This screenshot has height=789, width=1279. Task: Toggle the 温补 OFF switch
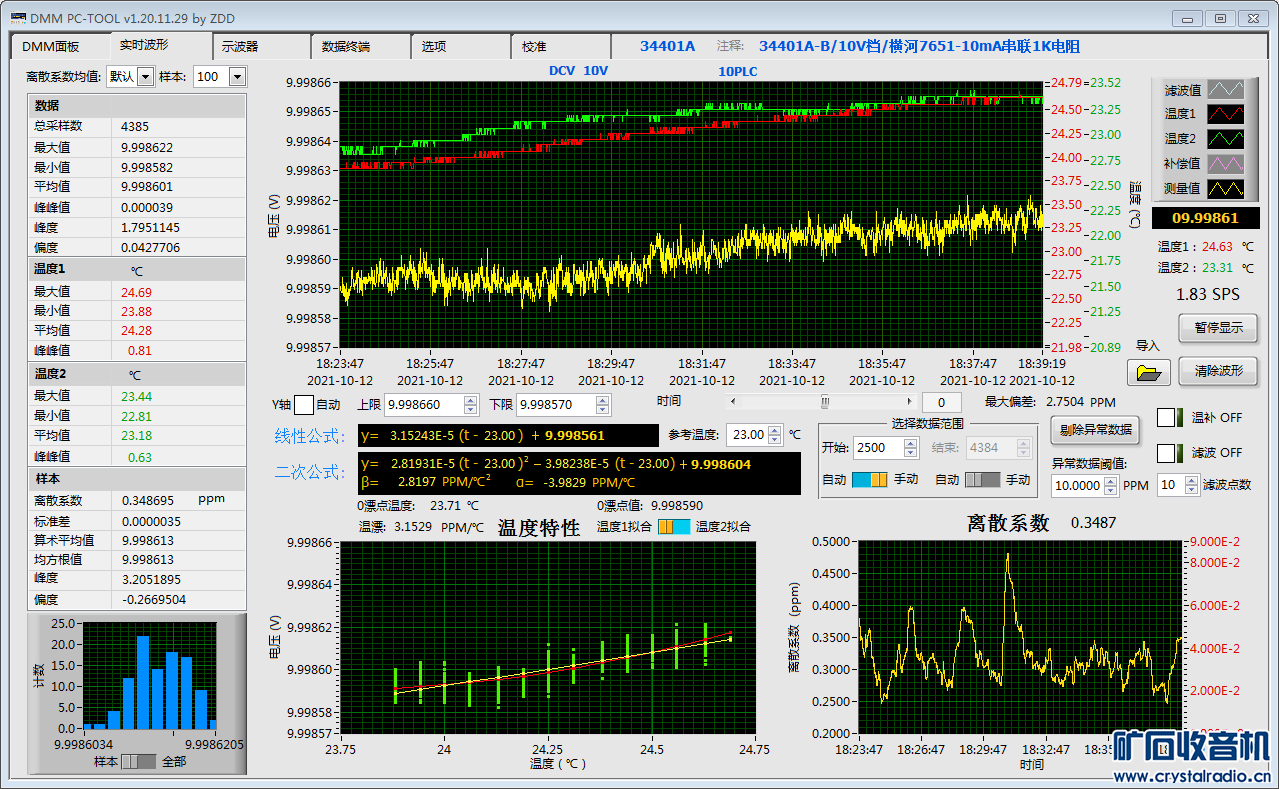click(1169, 418)
